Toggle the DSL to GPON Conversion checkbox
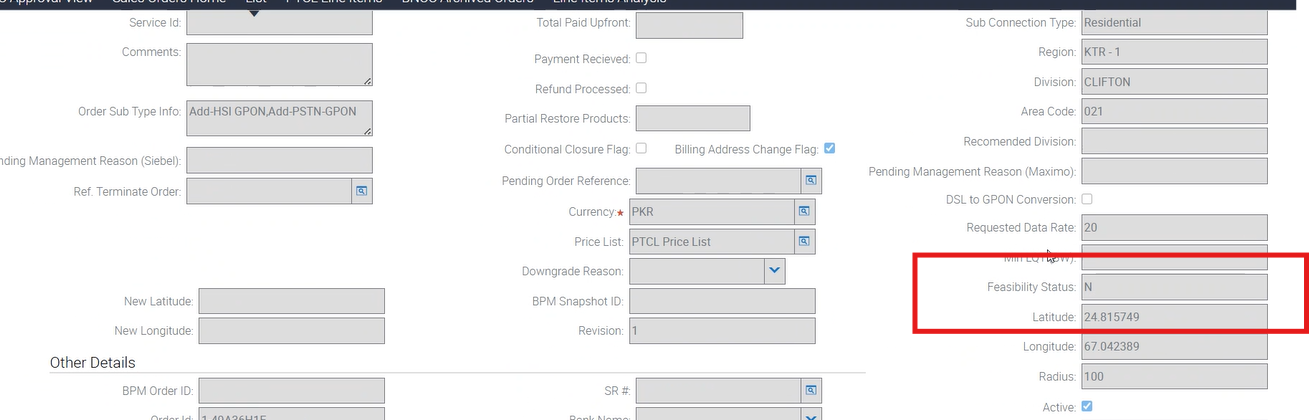Screen dimensions: 1309x420 point(1087,199)
